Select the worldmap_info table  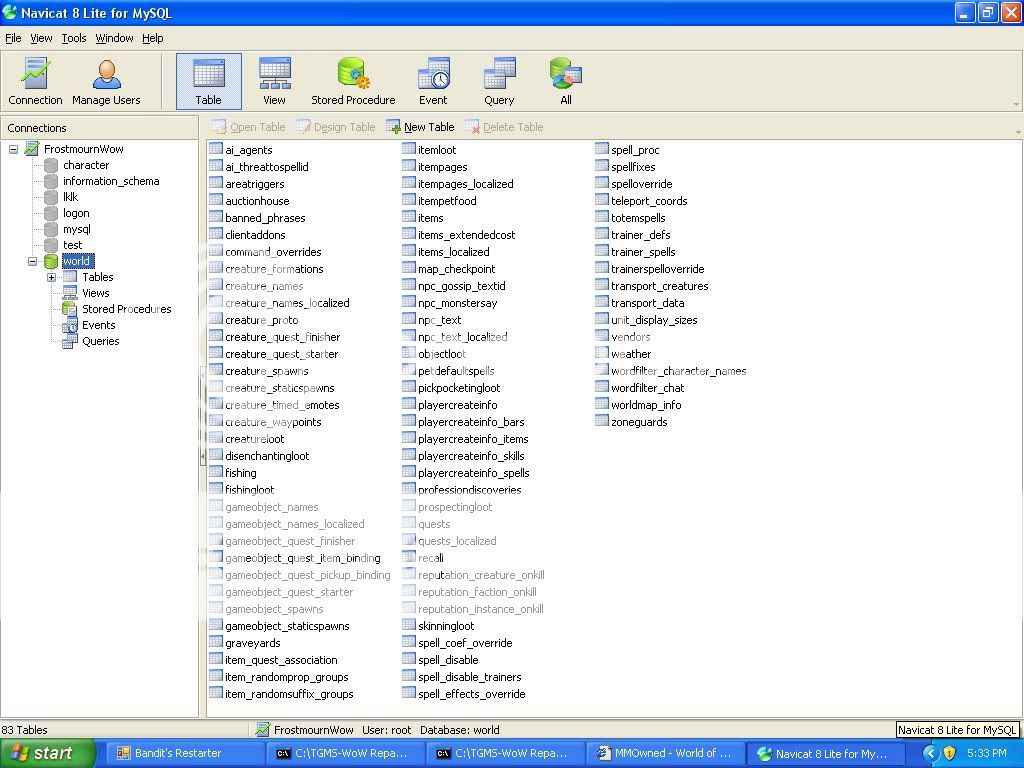(646, 405)
